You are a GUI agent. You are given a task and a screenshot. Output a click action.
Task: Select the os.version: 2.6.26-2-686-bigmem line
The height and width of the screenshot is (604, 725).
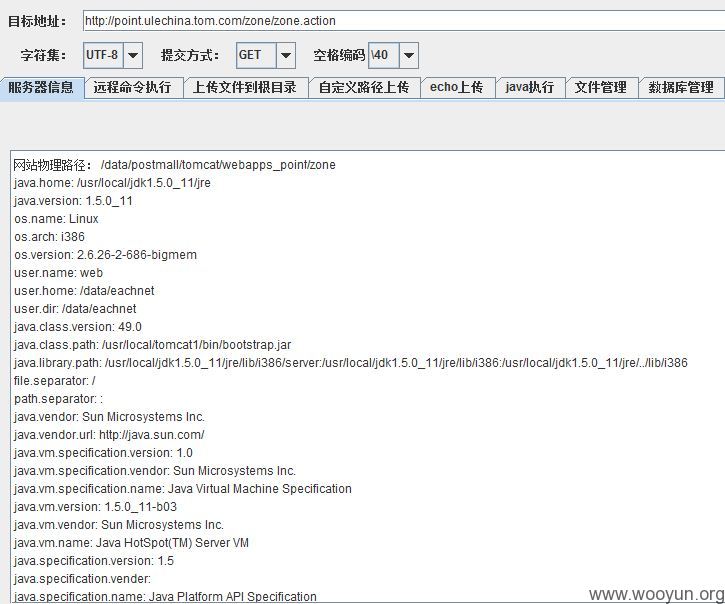click(105, 255)
